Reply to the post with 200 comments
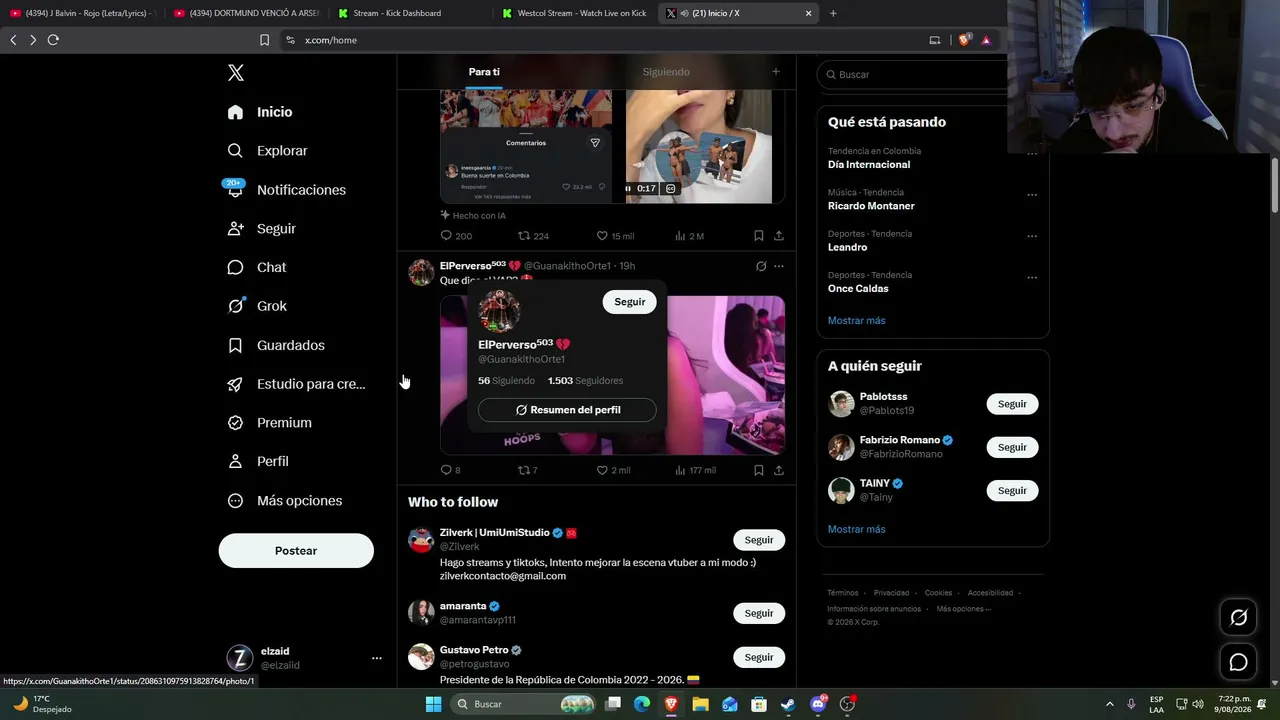 click(456, 236)
